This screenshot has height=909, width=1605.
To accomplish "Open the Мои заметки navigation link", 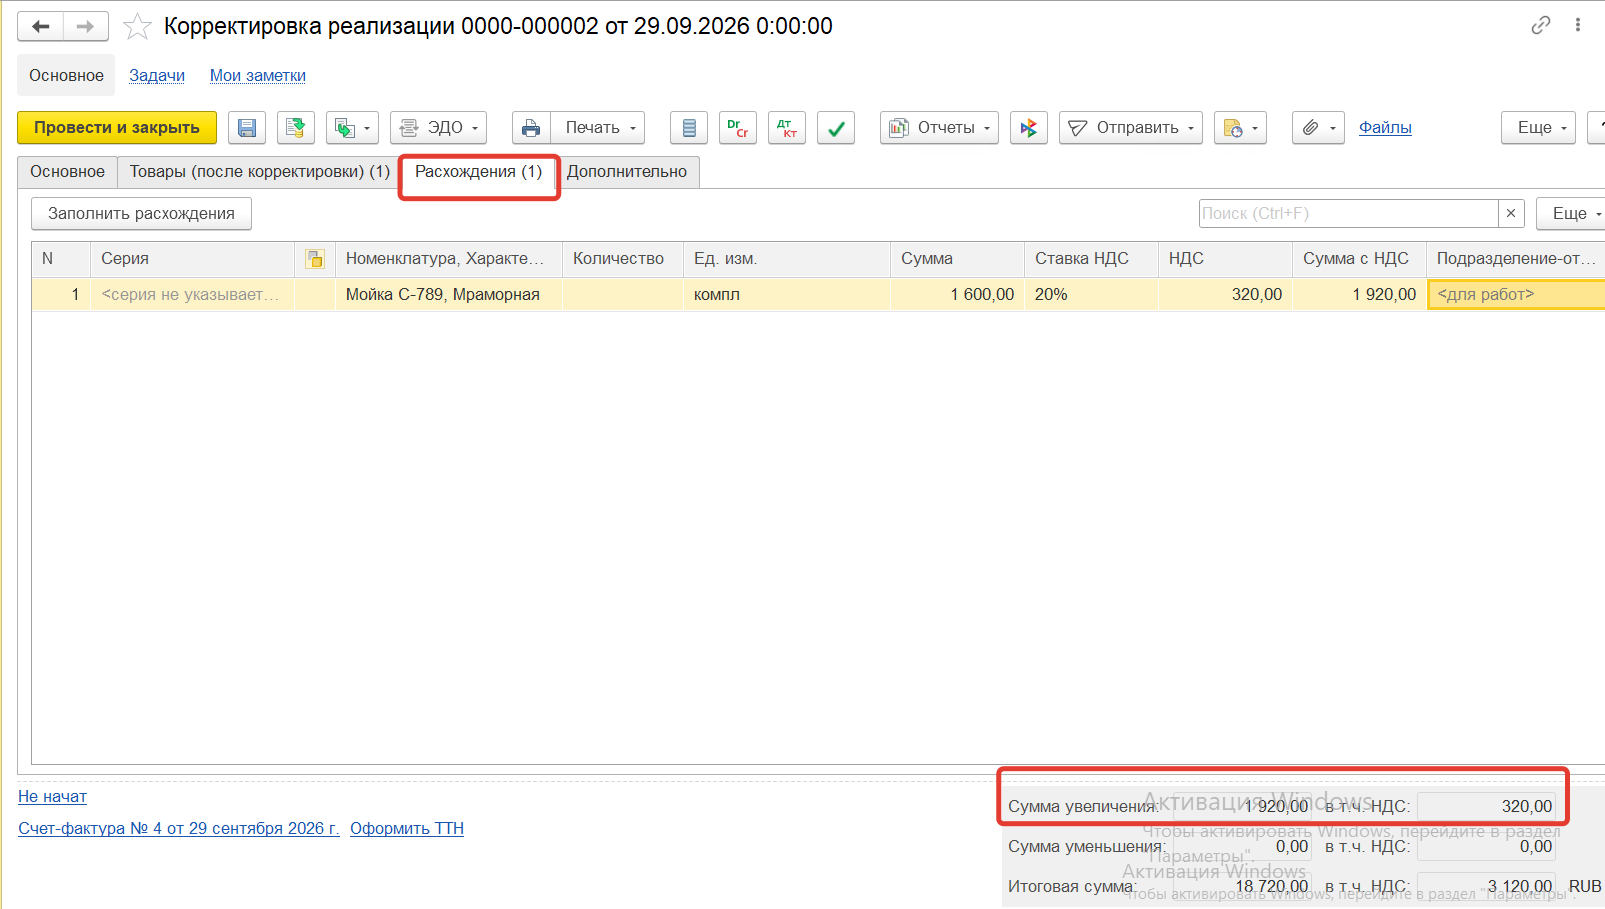I will (258, 76).
